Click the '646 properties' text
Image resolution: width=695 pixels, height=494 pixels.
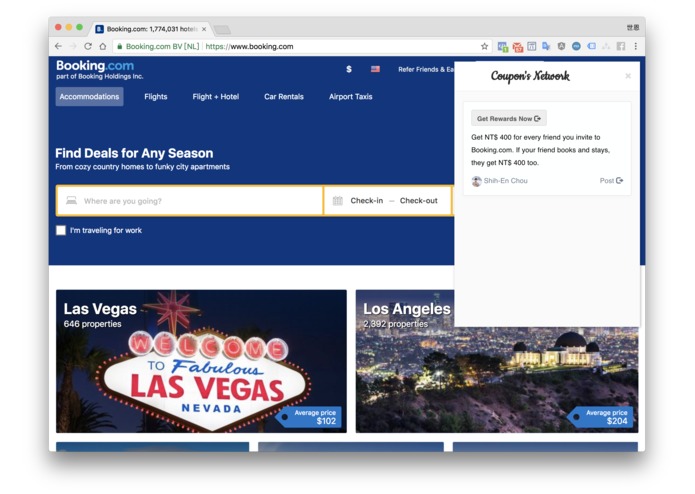point(92,324)
